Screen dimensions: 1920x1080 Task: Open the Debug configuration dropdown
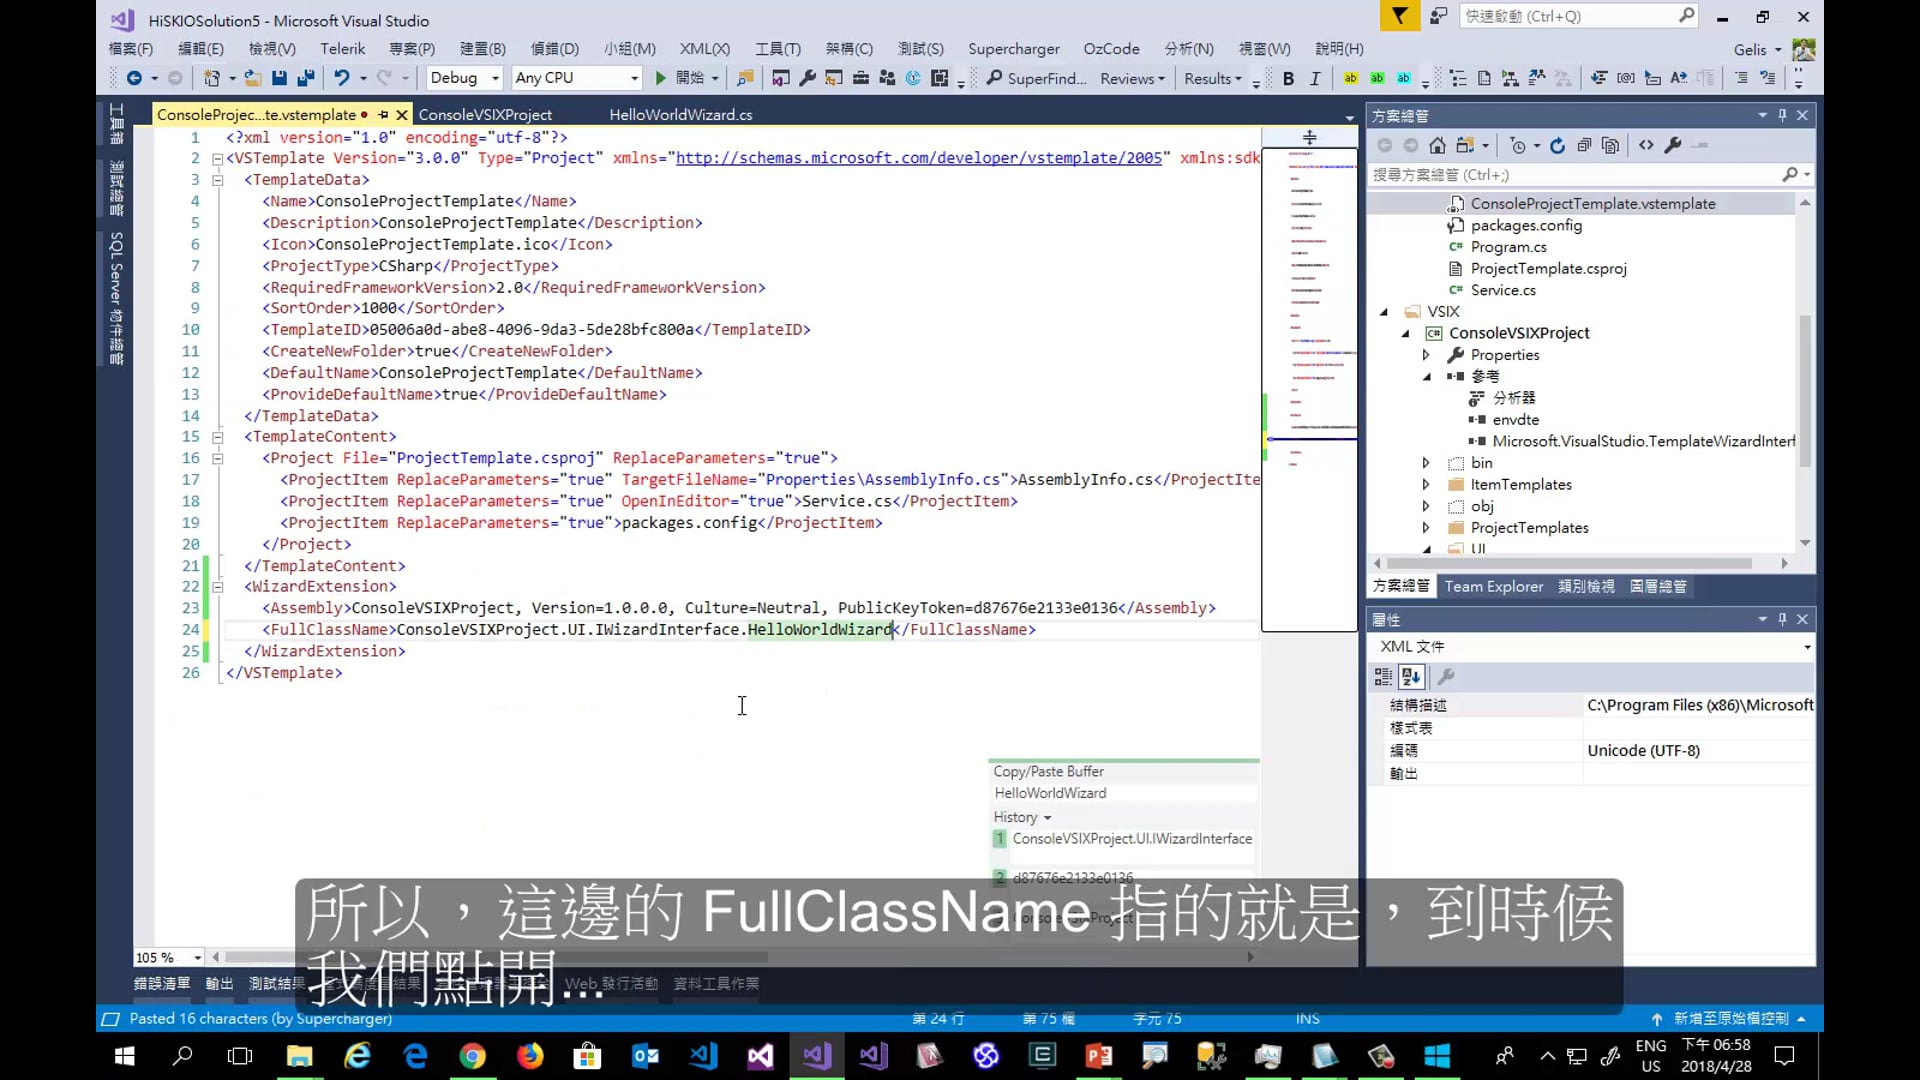(x=462, y=77)
